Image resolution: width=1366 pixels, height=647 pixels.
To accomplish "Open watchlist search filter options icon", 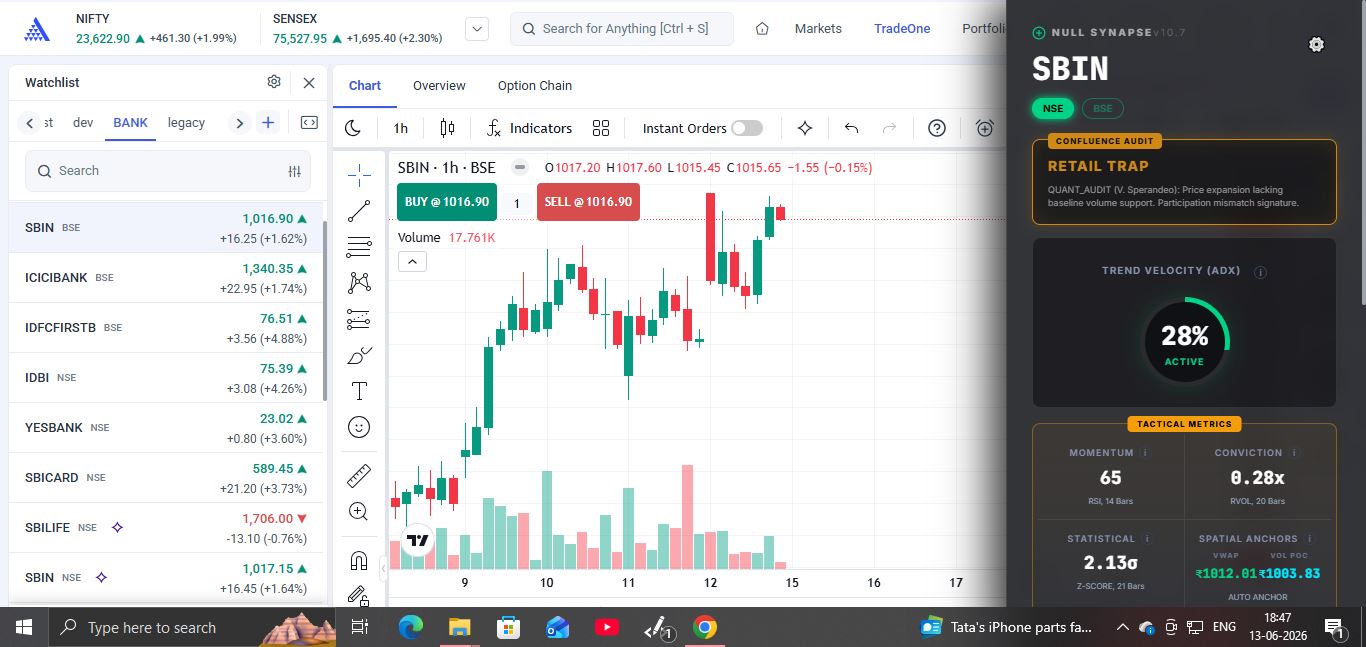I will tap(294, 171).
